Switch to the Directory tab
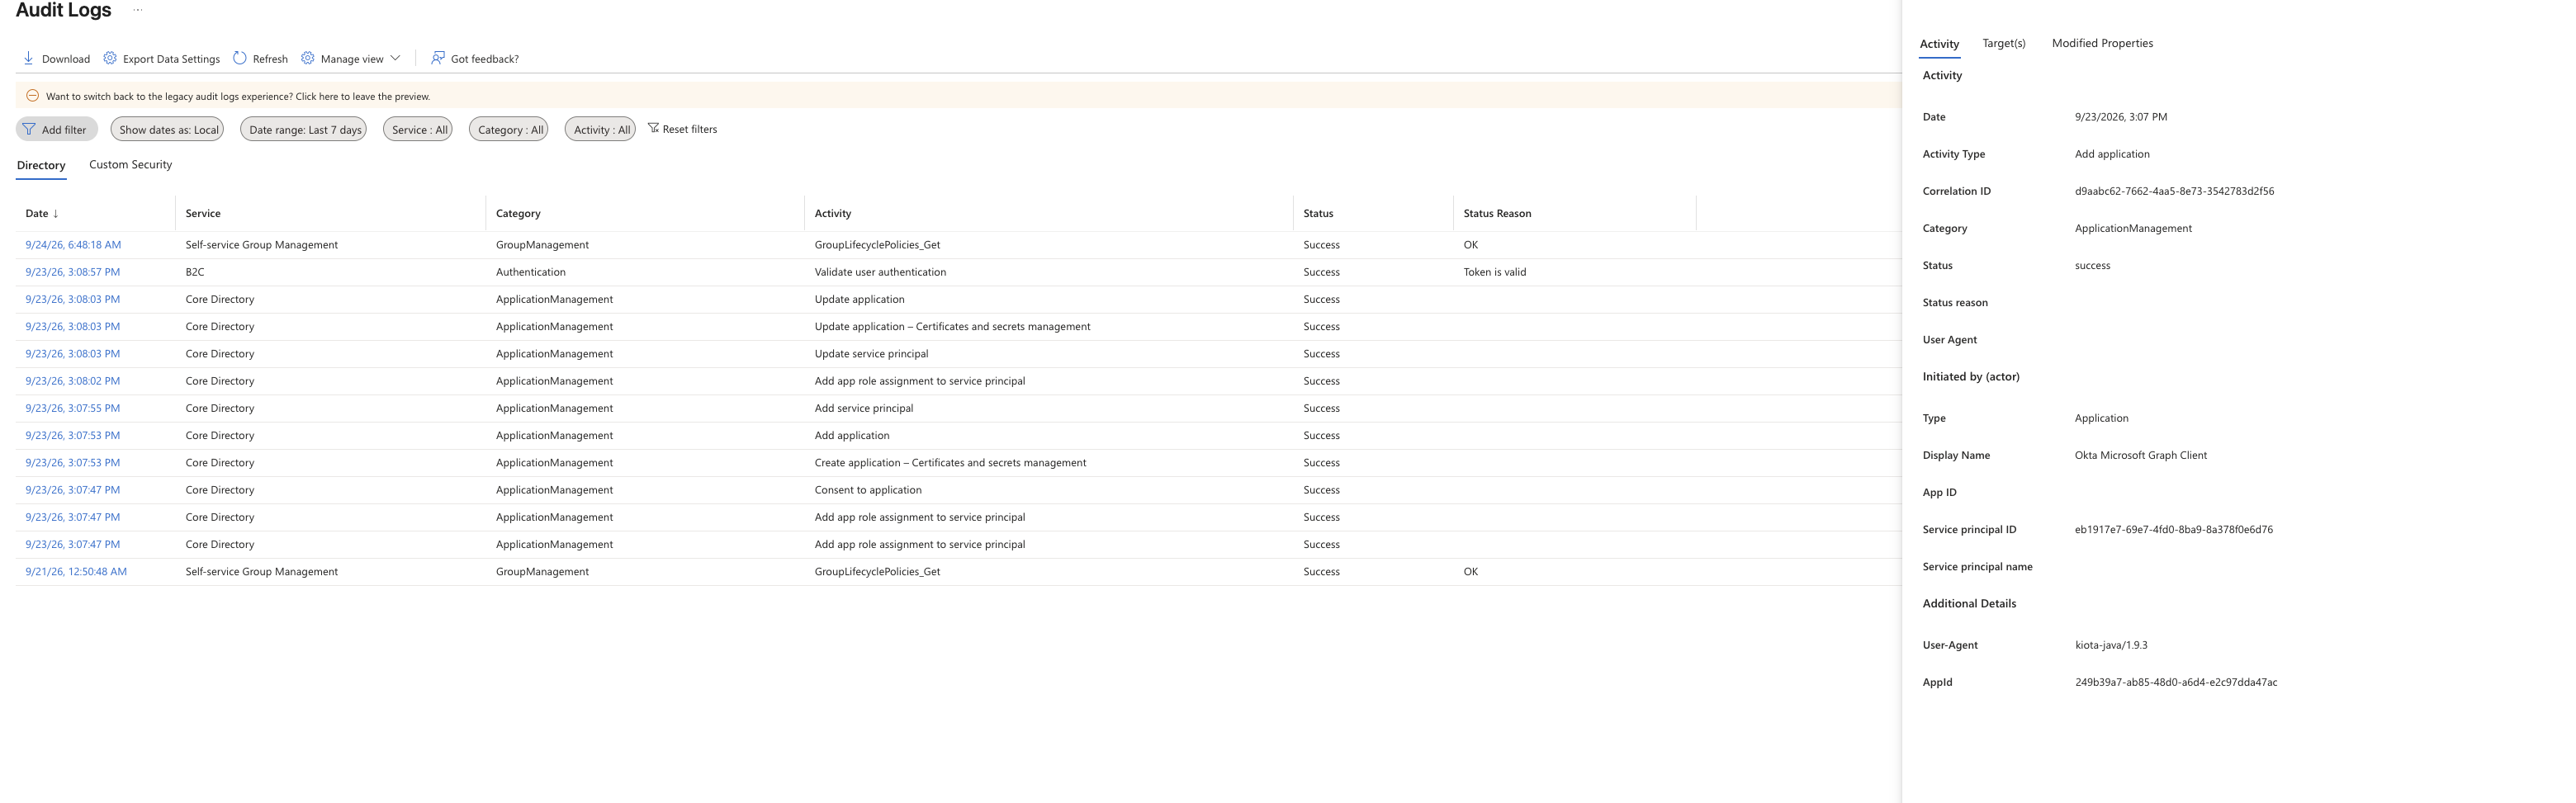2576x803 pixels. 41,165
